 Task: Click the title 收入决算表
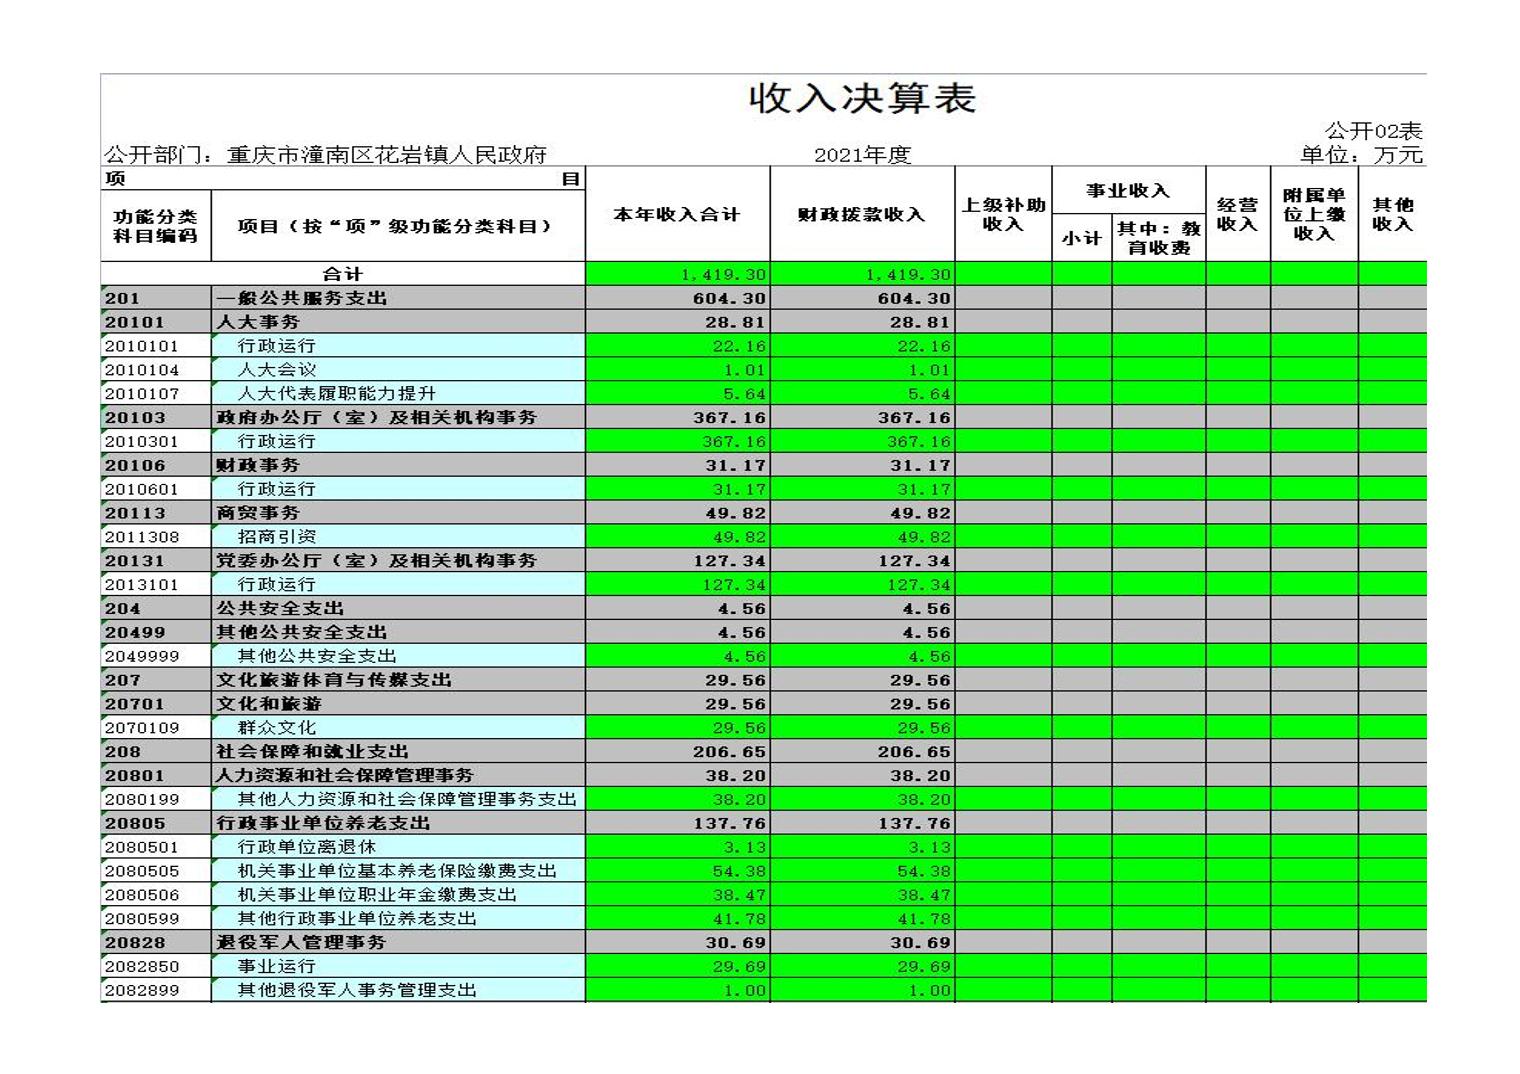(x=862, y=98)
